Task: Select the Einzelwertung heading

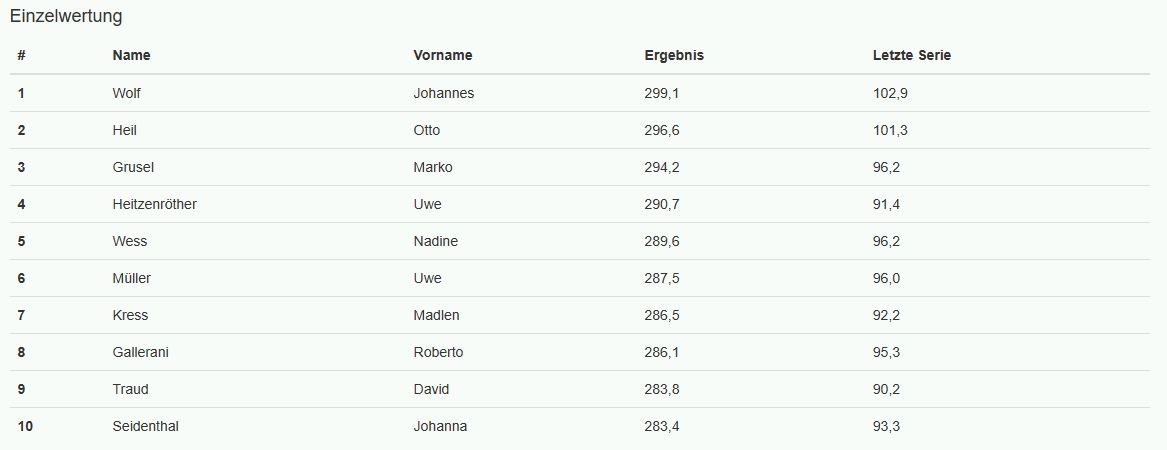Action: pyautogui.click(x=65, y=16)
